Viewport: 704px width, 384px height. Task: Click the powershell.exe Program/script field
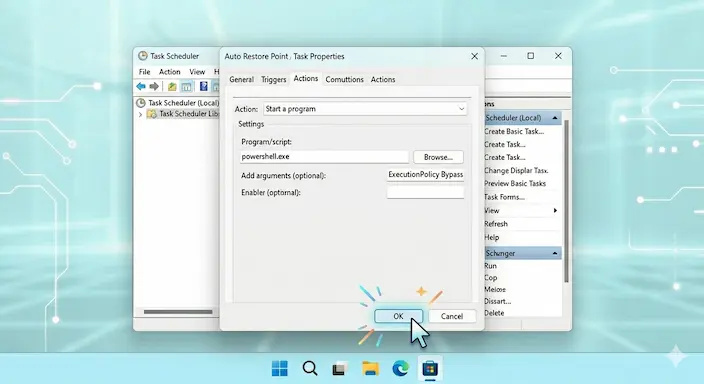click(x=324, y=157)
